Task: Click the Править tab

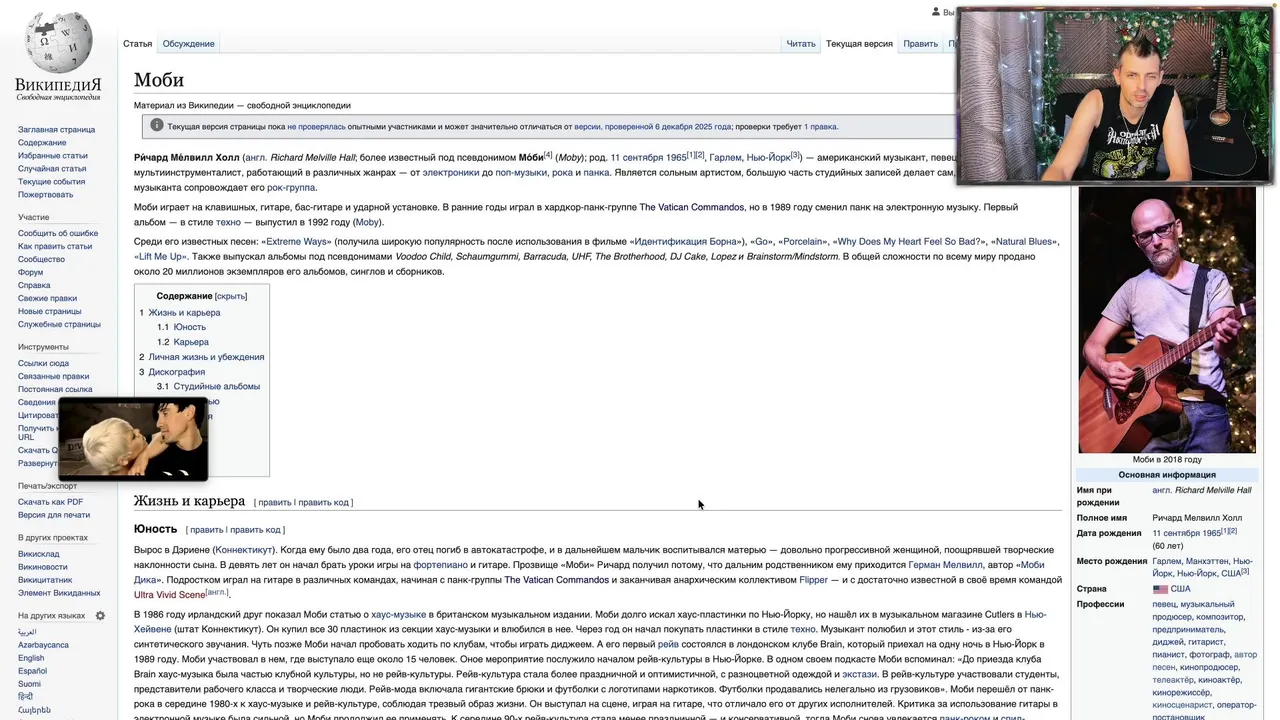Action: (x=920, y=44)
